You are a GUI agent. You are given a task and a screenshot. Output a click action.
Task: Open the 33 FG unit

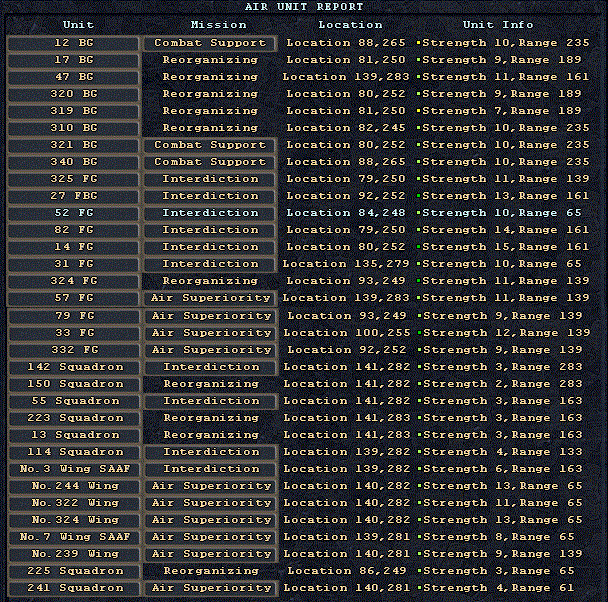(x=74, y=333)
